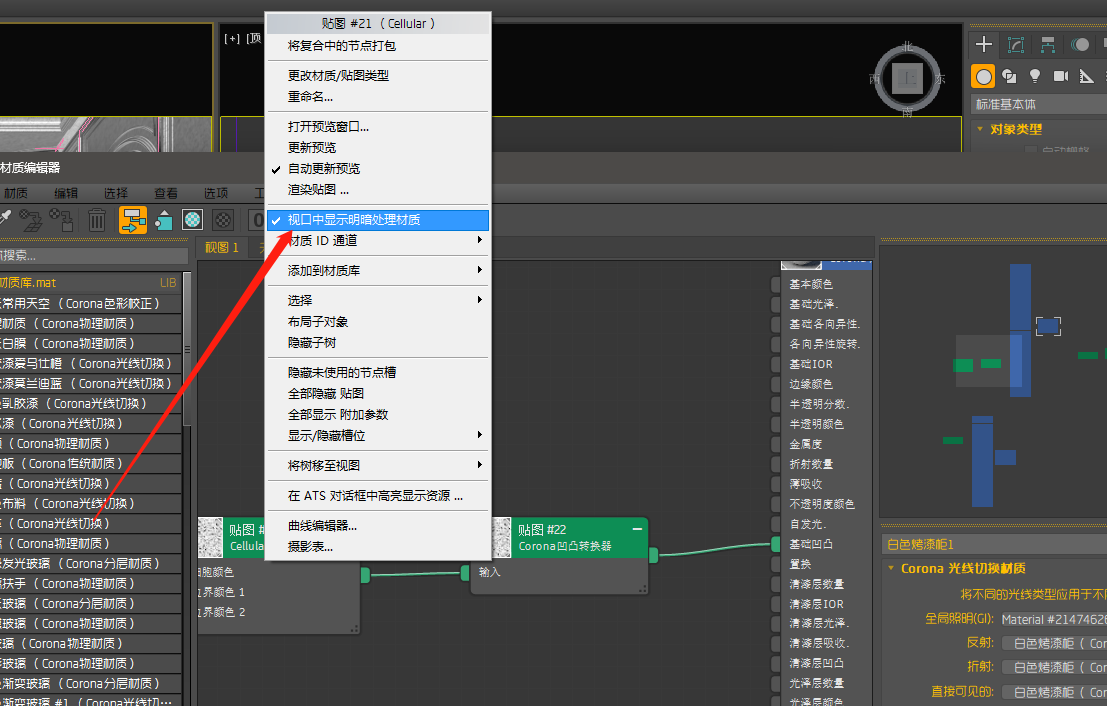Select 扶手 (Corona物理材质) library item
Viewport: 1107px width, 706px height.
point(90,584)
